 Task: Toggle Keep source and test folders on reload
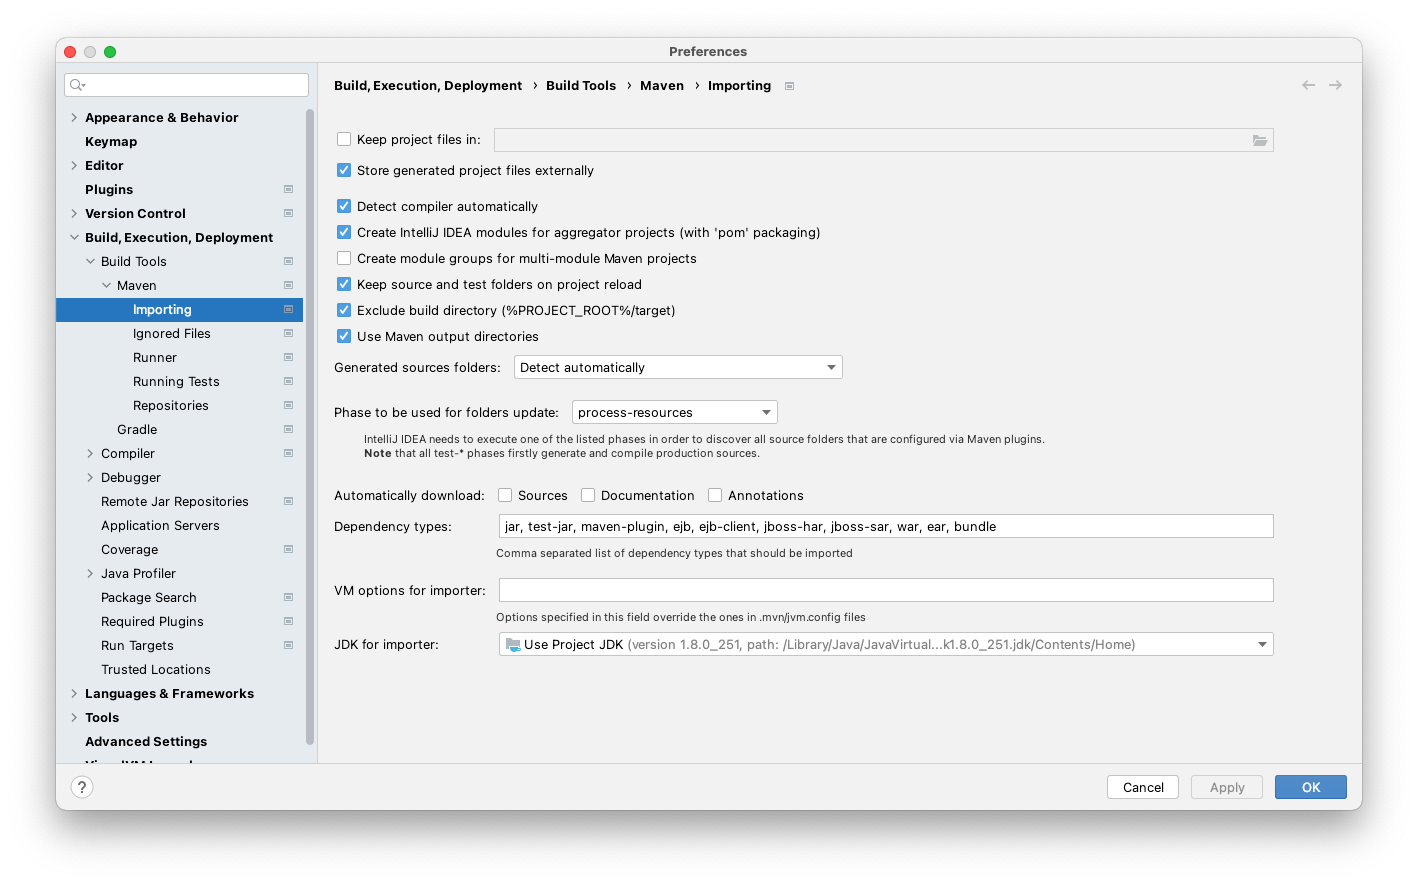(x=344, y=284)
